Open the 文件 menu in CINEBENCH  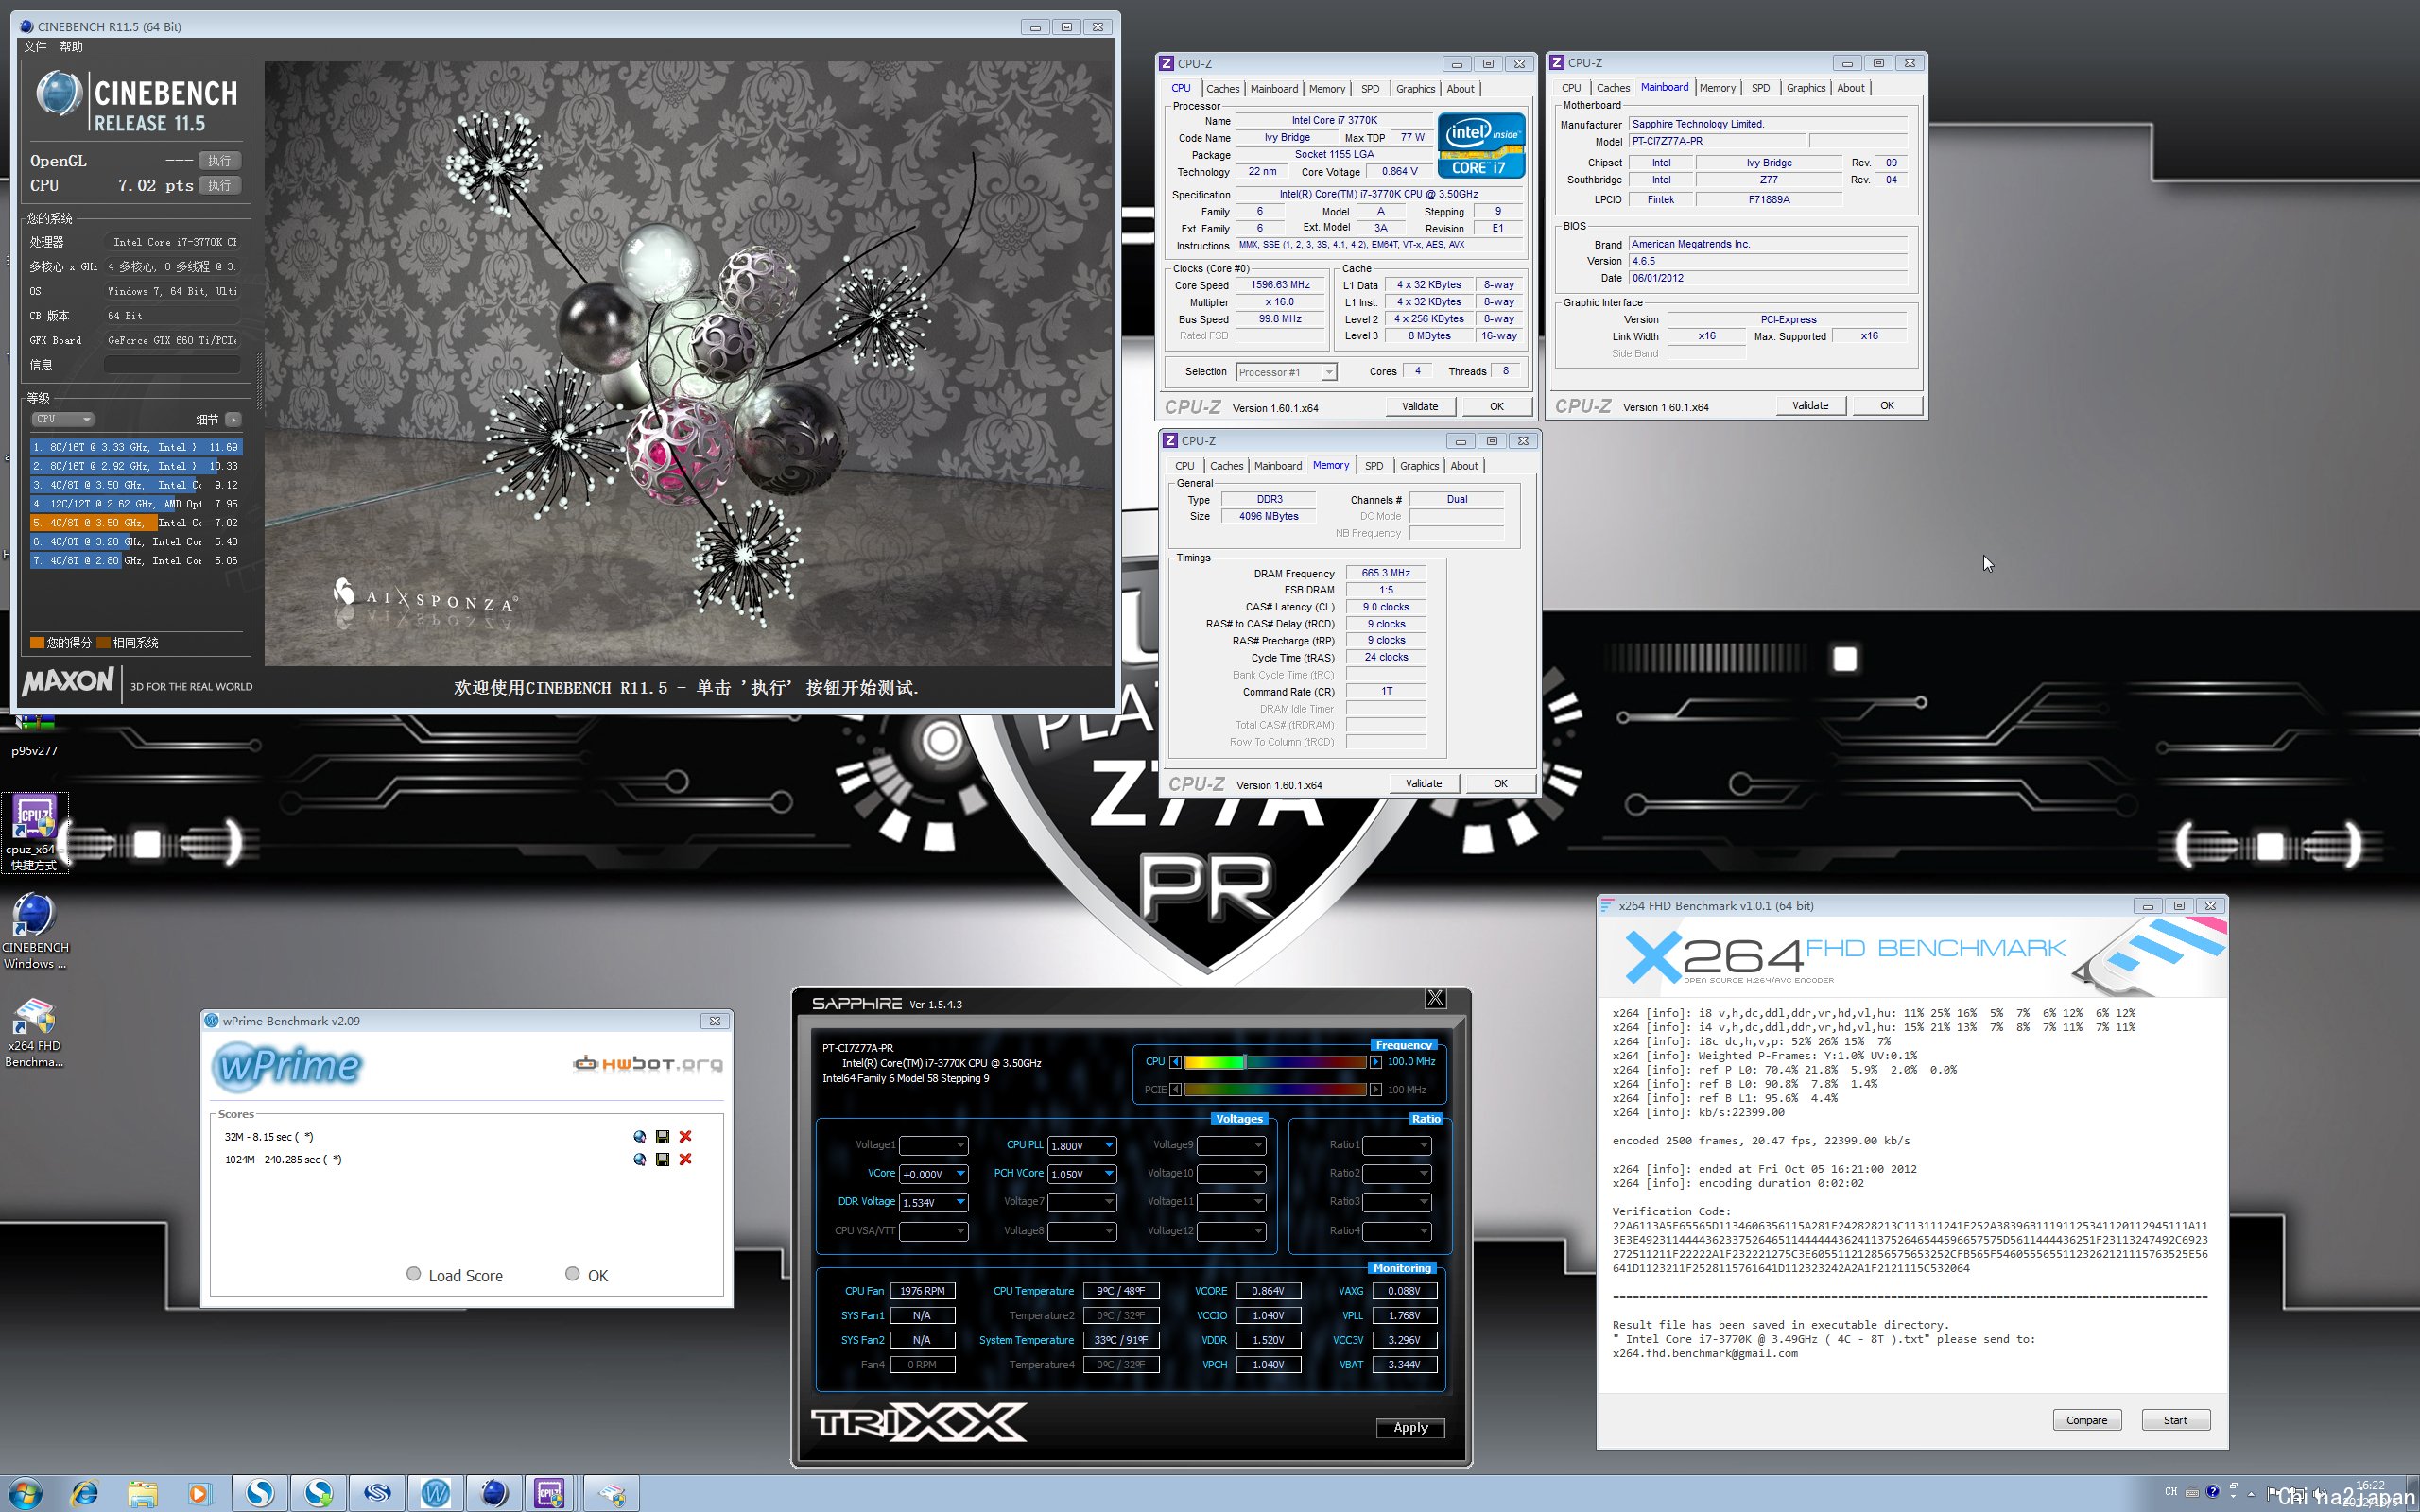[x=35, y=47]
